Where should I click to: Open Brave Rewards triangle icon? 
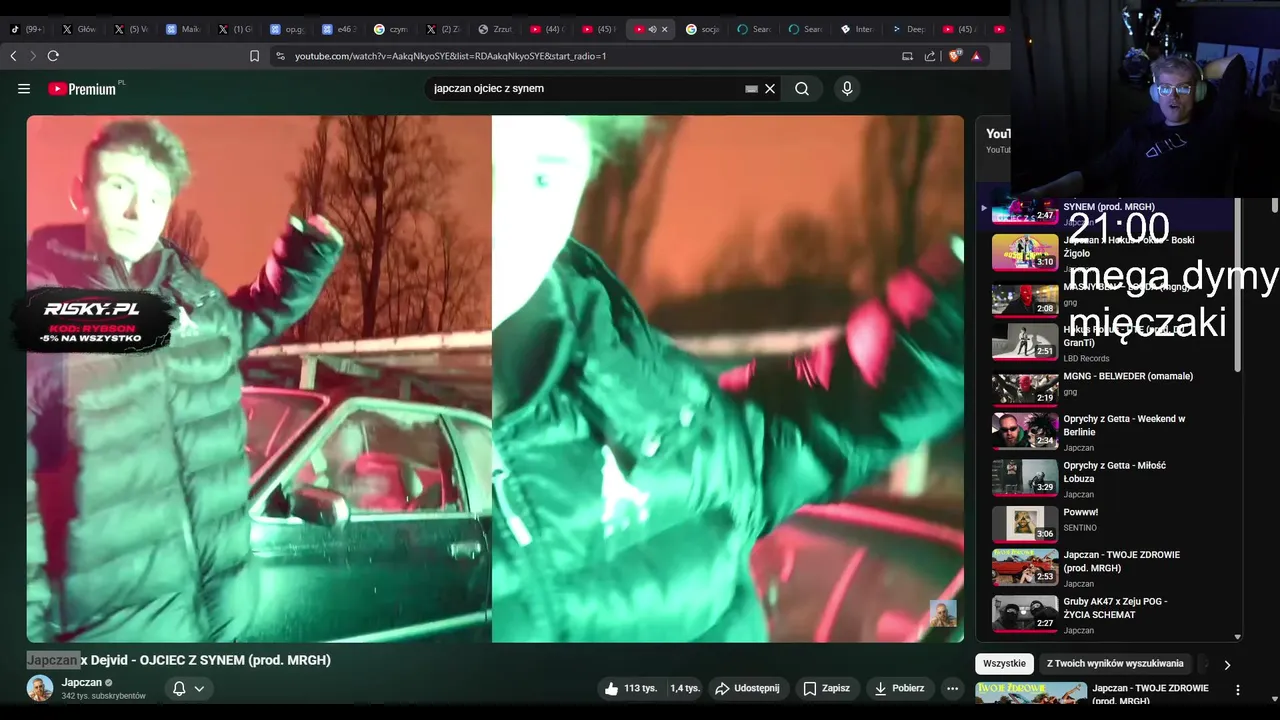pyautogui.click(x=976, y=56)
